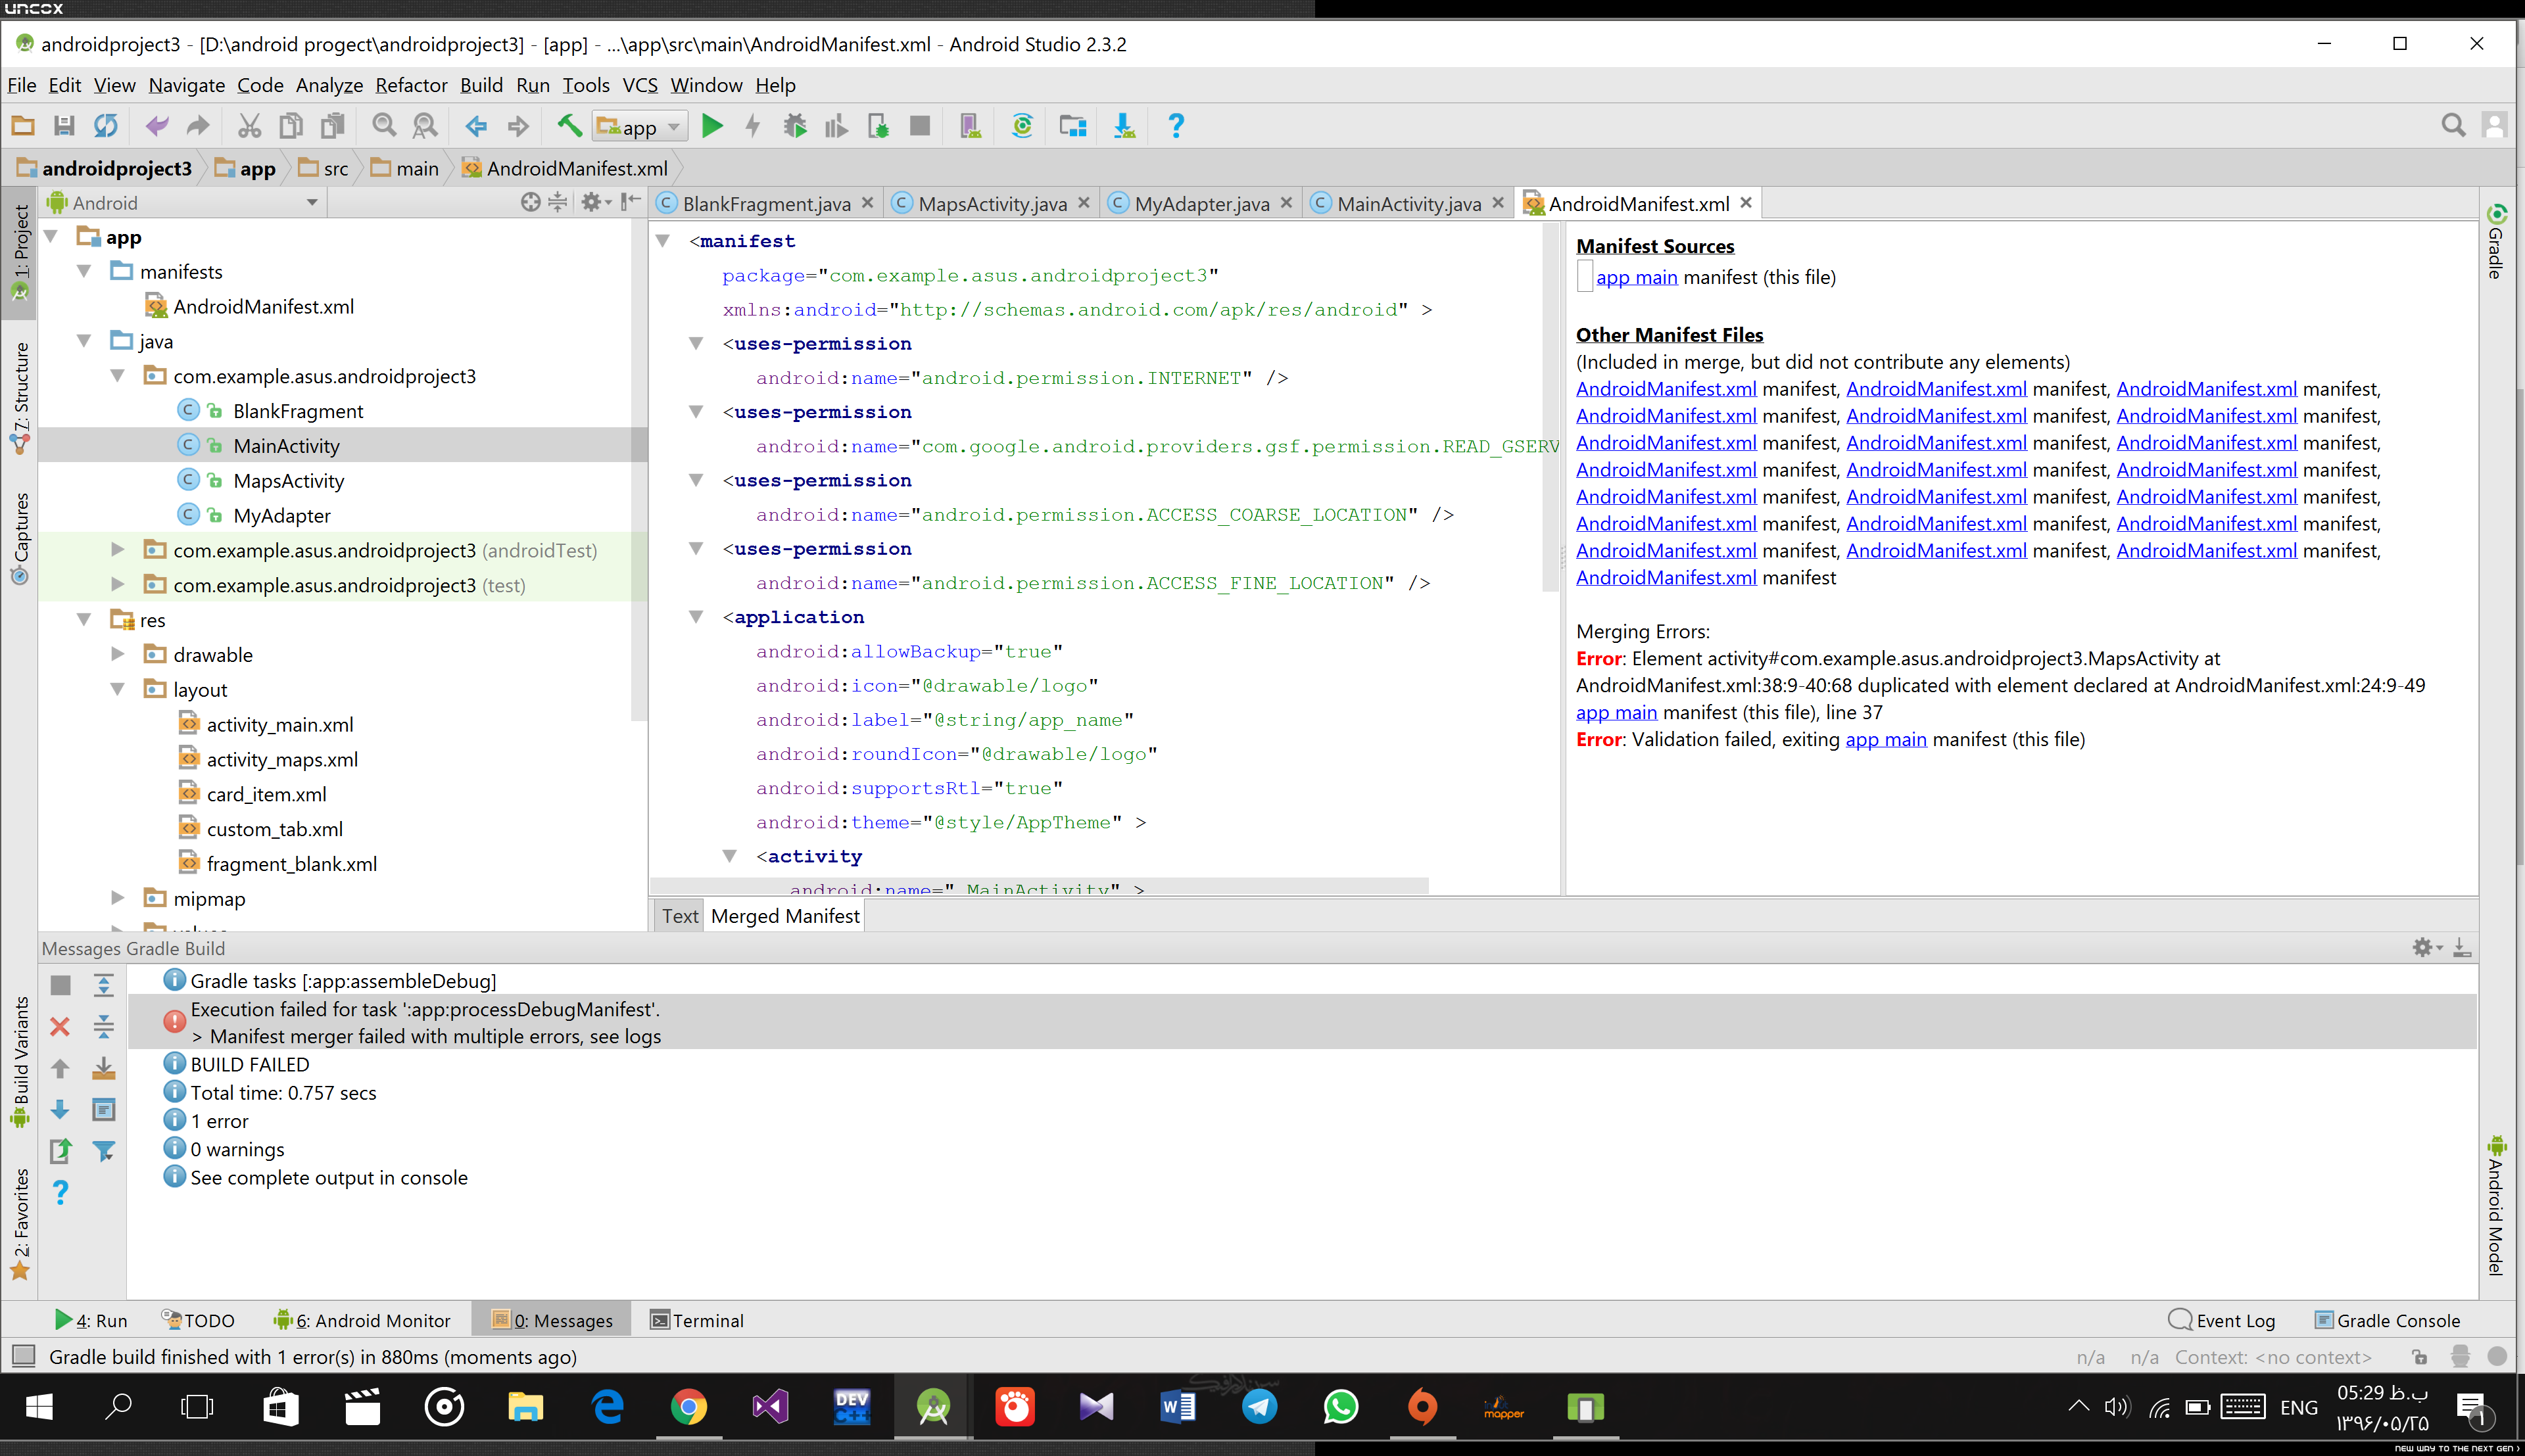Viewport: 2525px width, 1456px height.
Task: Expand the drawable folder node
Action: tap(117, 655)
